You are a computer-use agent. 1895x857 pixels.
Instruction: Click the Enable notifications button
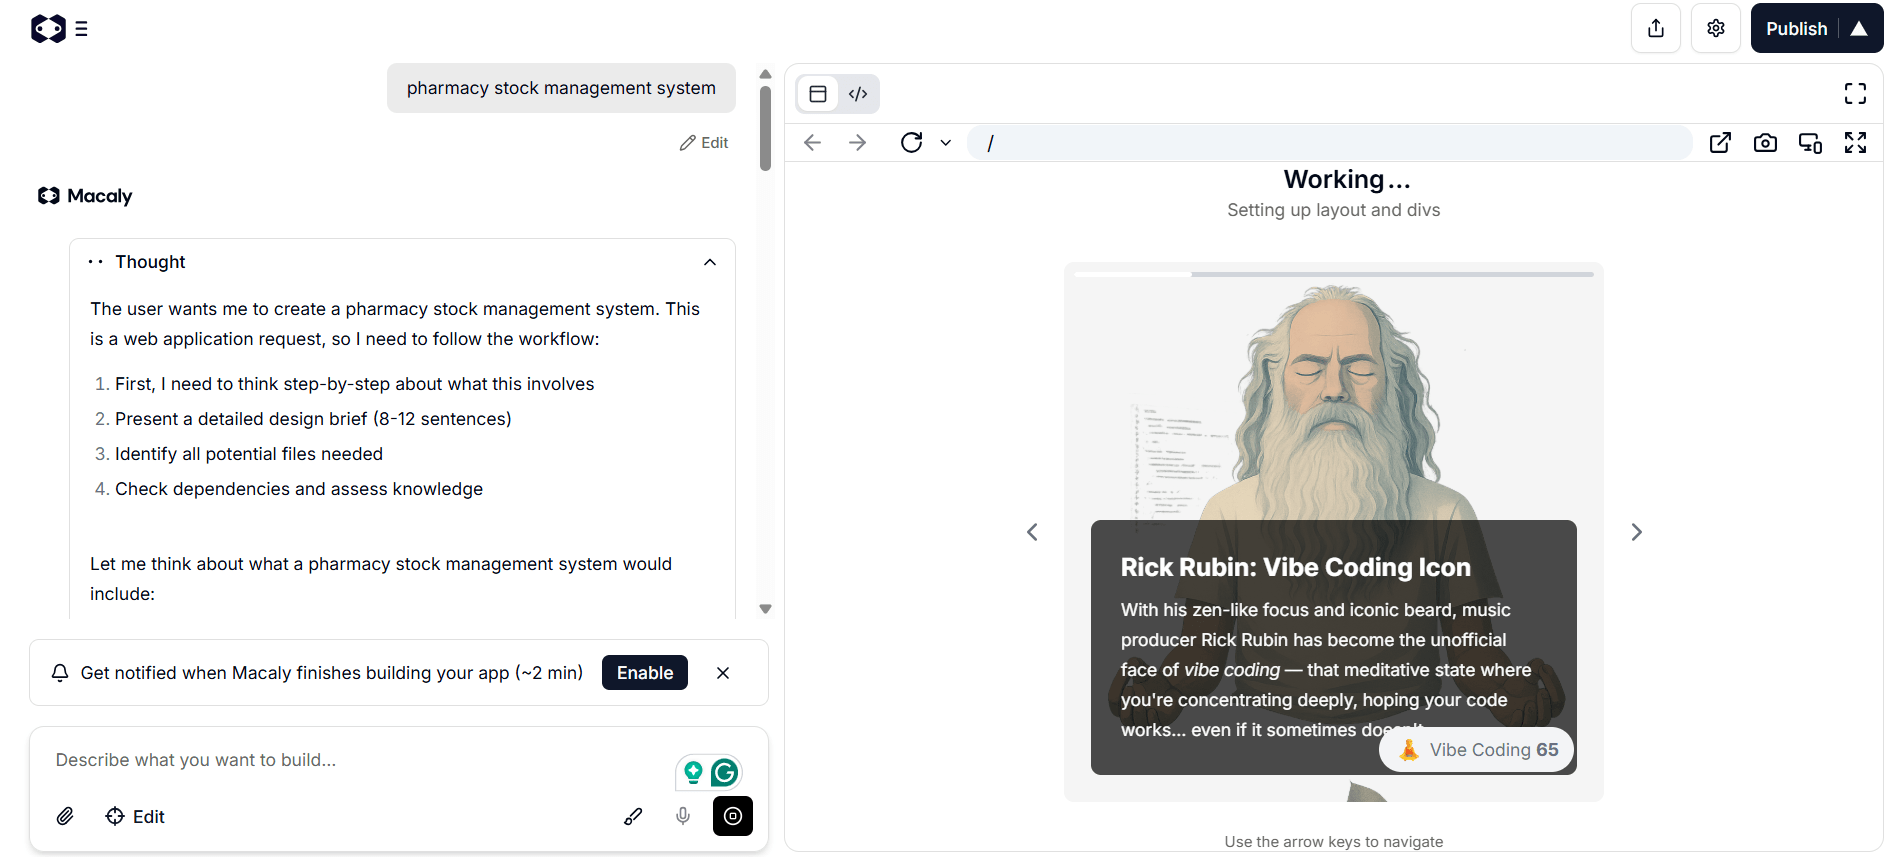pyautogui.click(x=644, y=673)
